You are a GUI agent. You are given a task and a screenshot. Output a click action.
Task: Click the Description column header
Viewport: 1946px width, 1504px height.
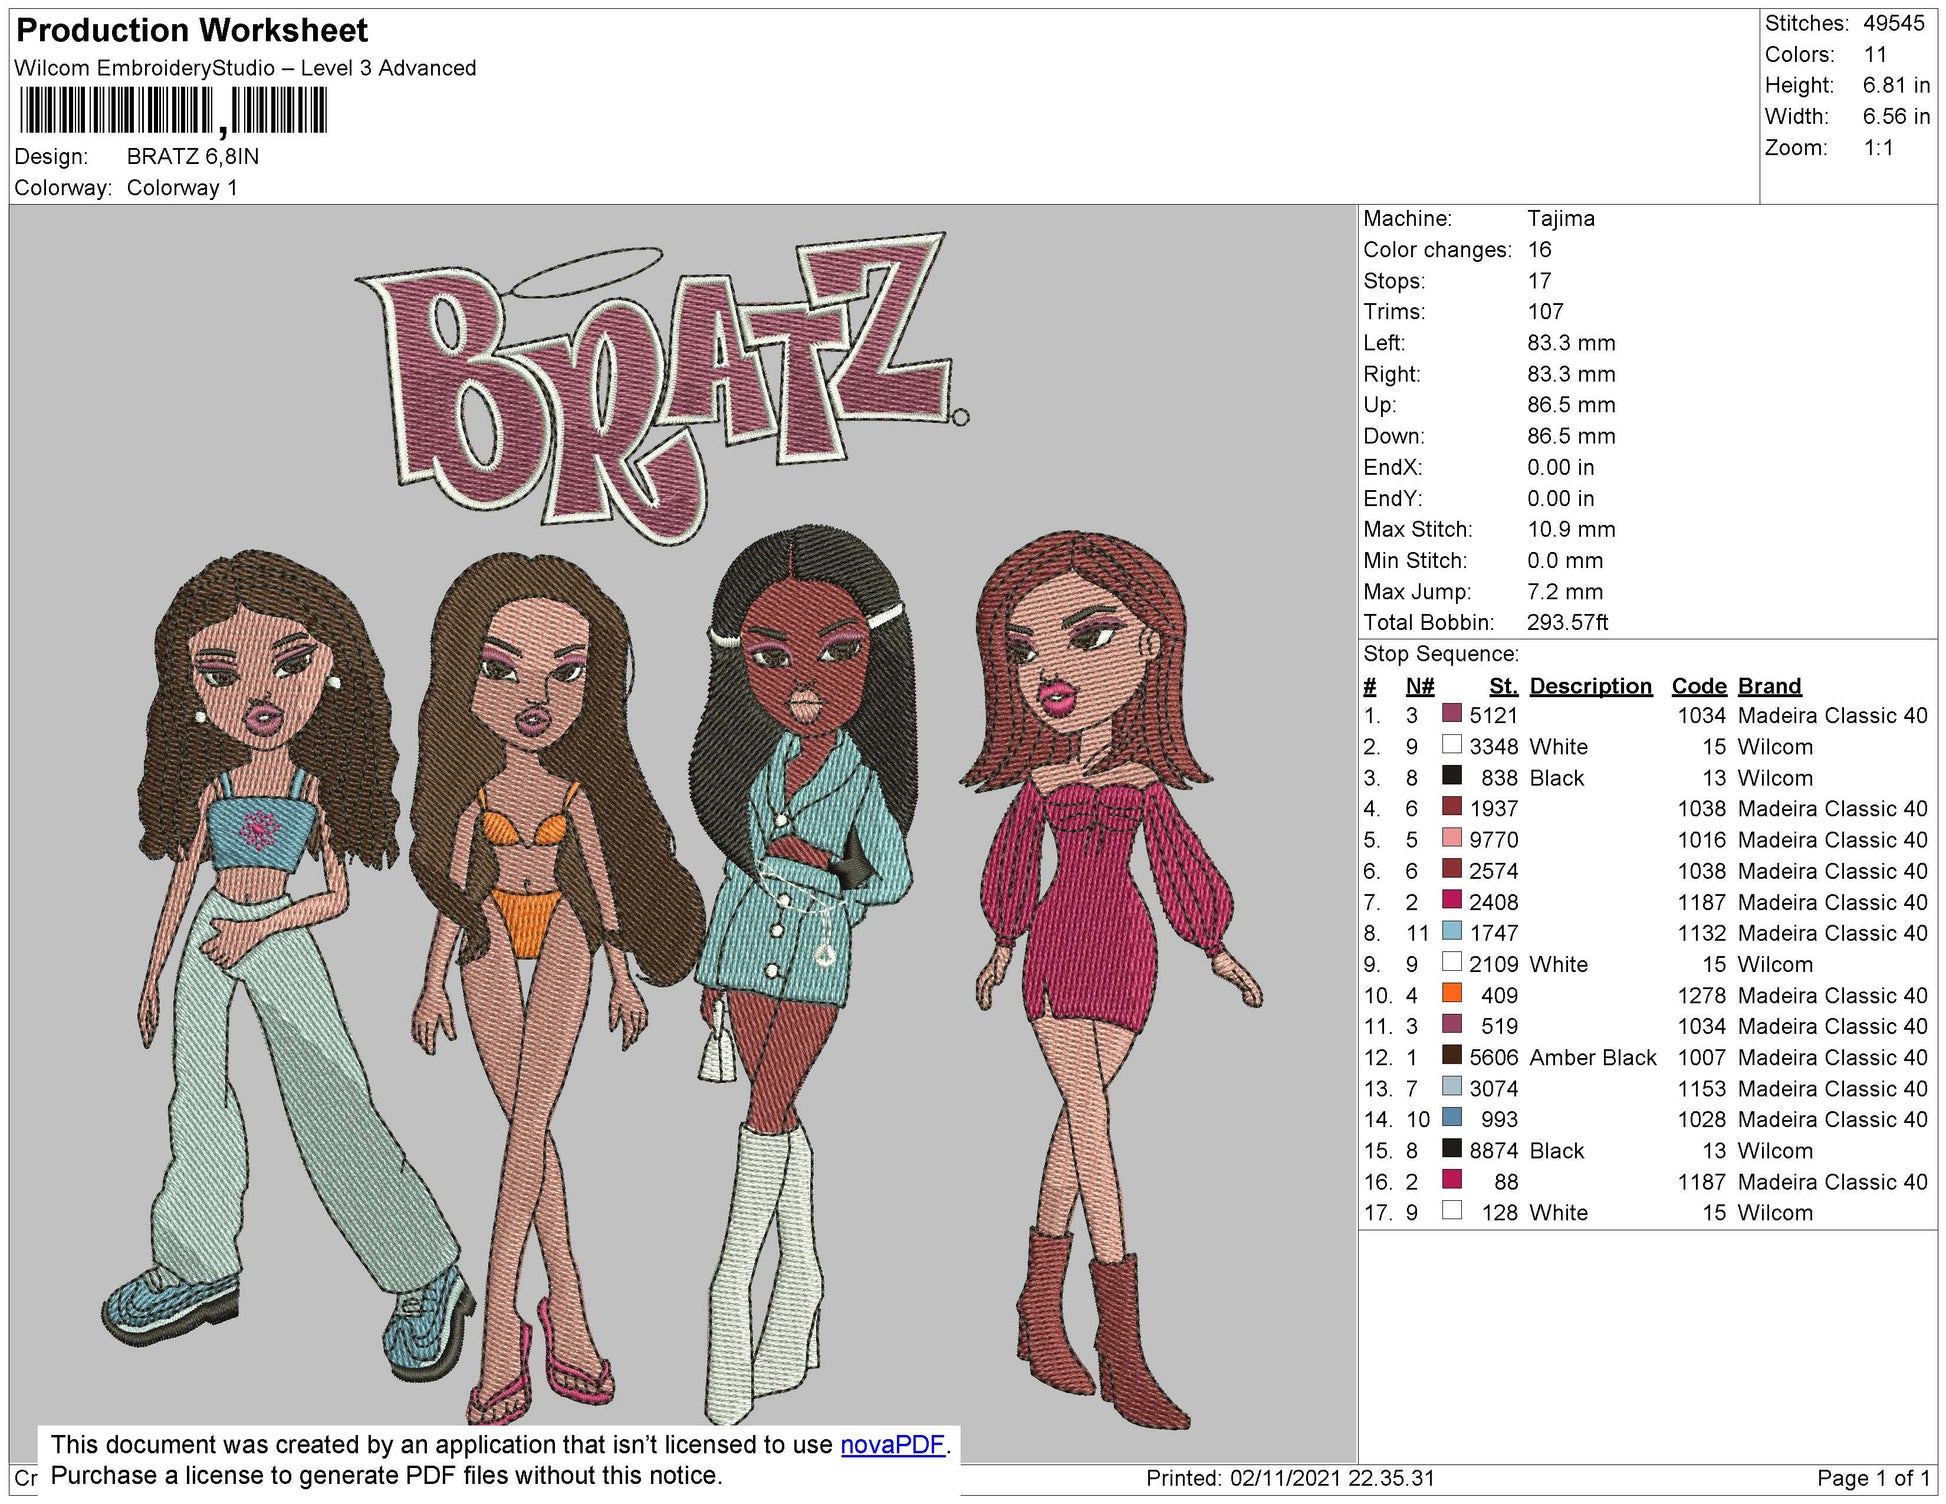1590,685
